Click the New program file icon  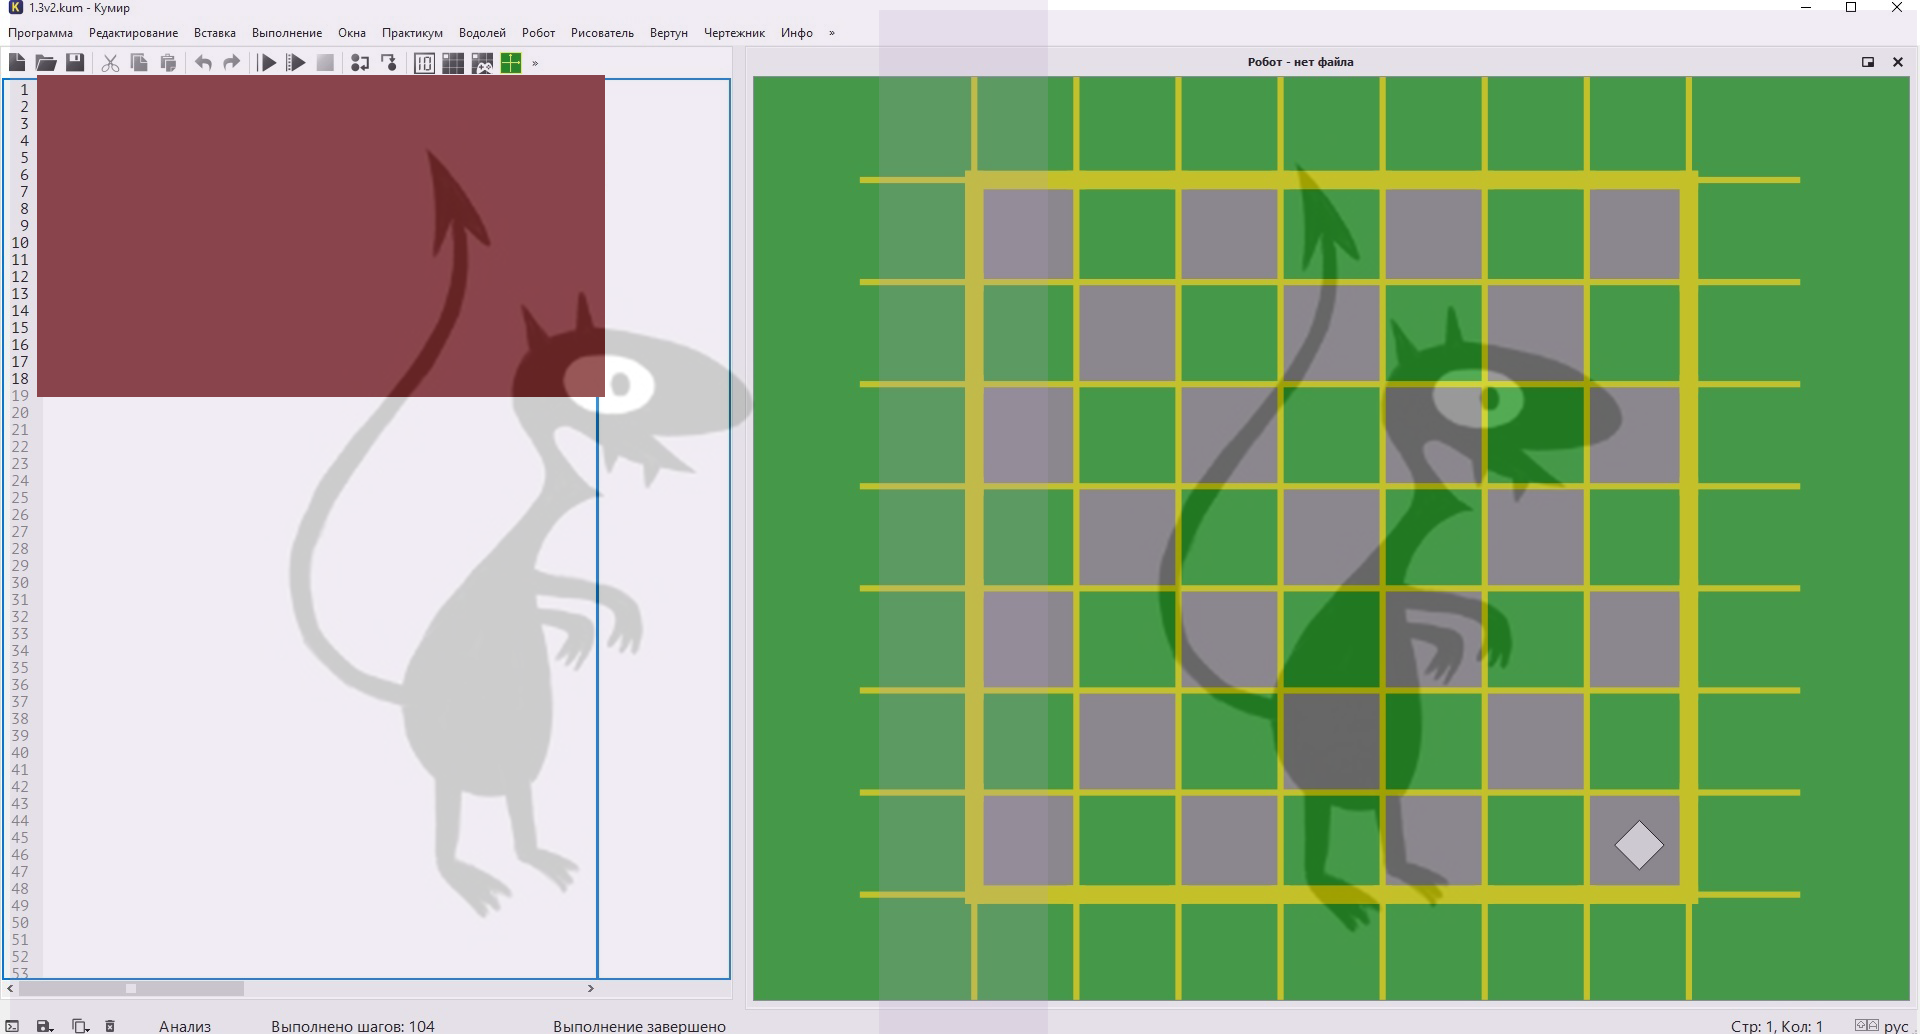pos(17,63)
